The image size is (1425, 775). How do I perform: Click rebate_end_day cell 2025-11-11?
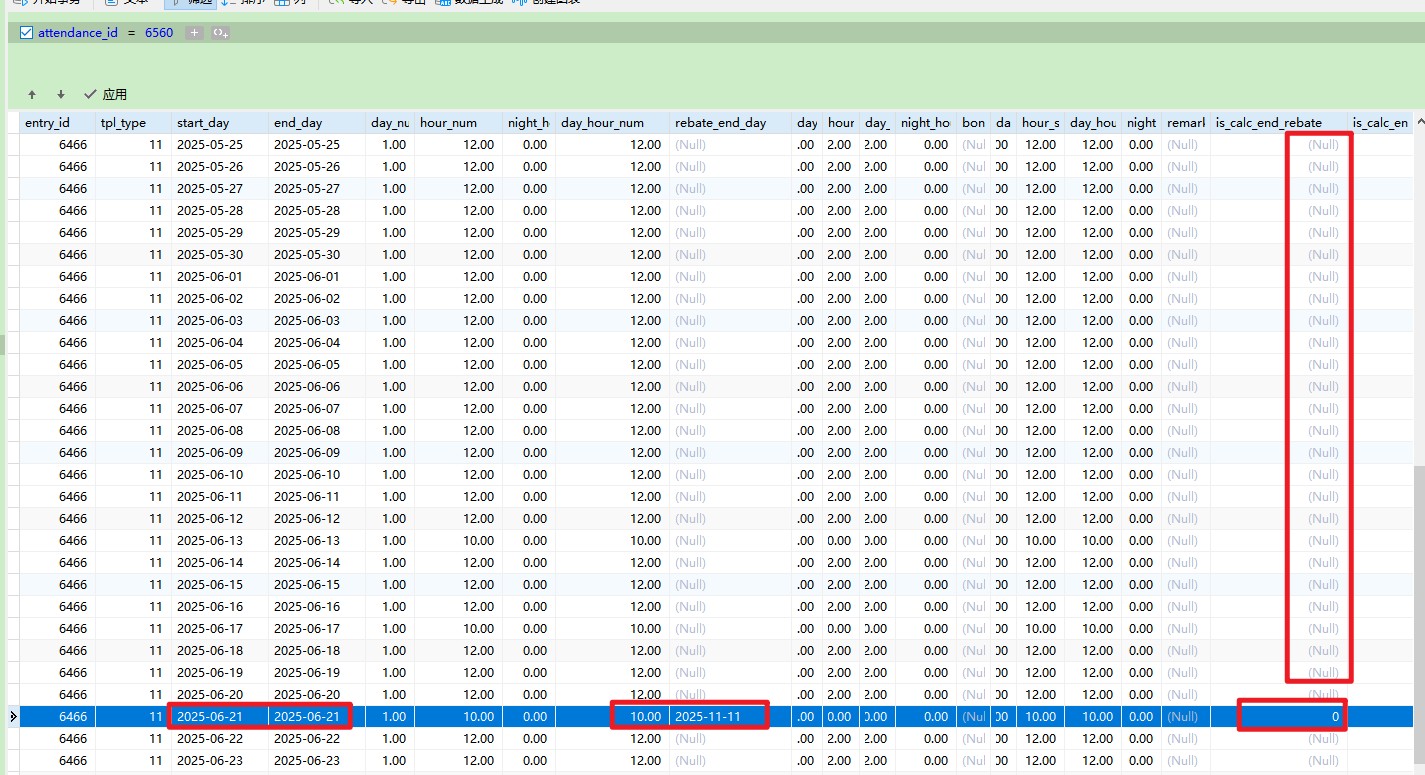(x=731, y=716)
